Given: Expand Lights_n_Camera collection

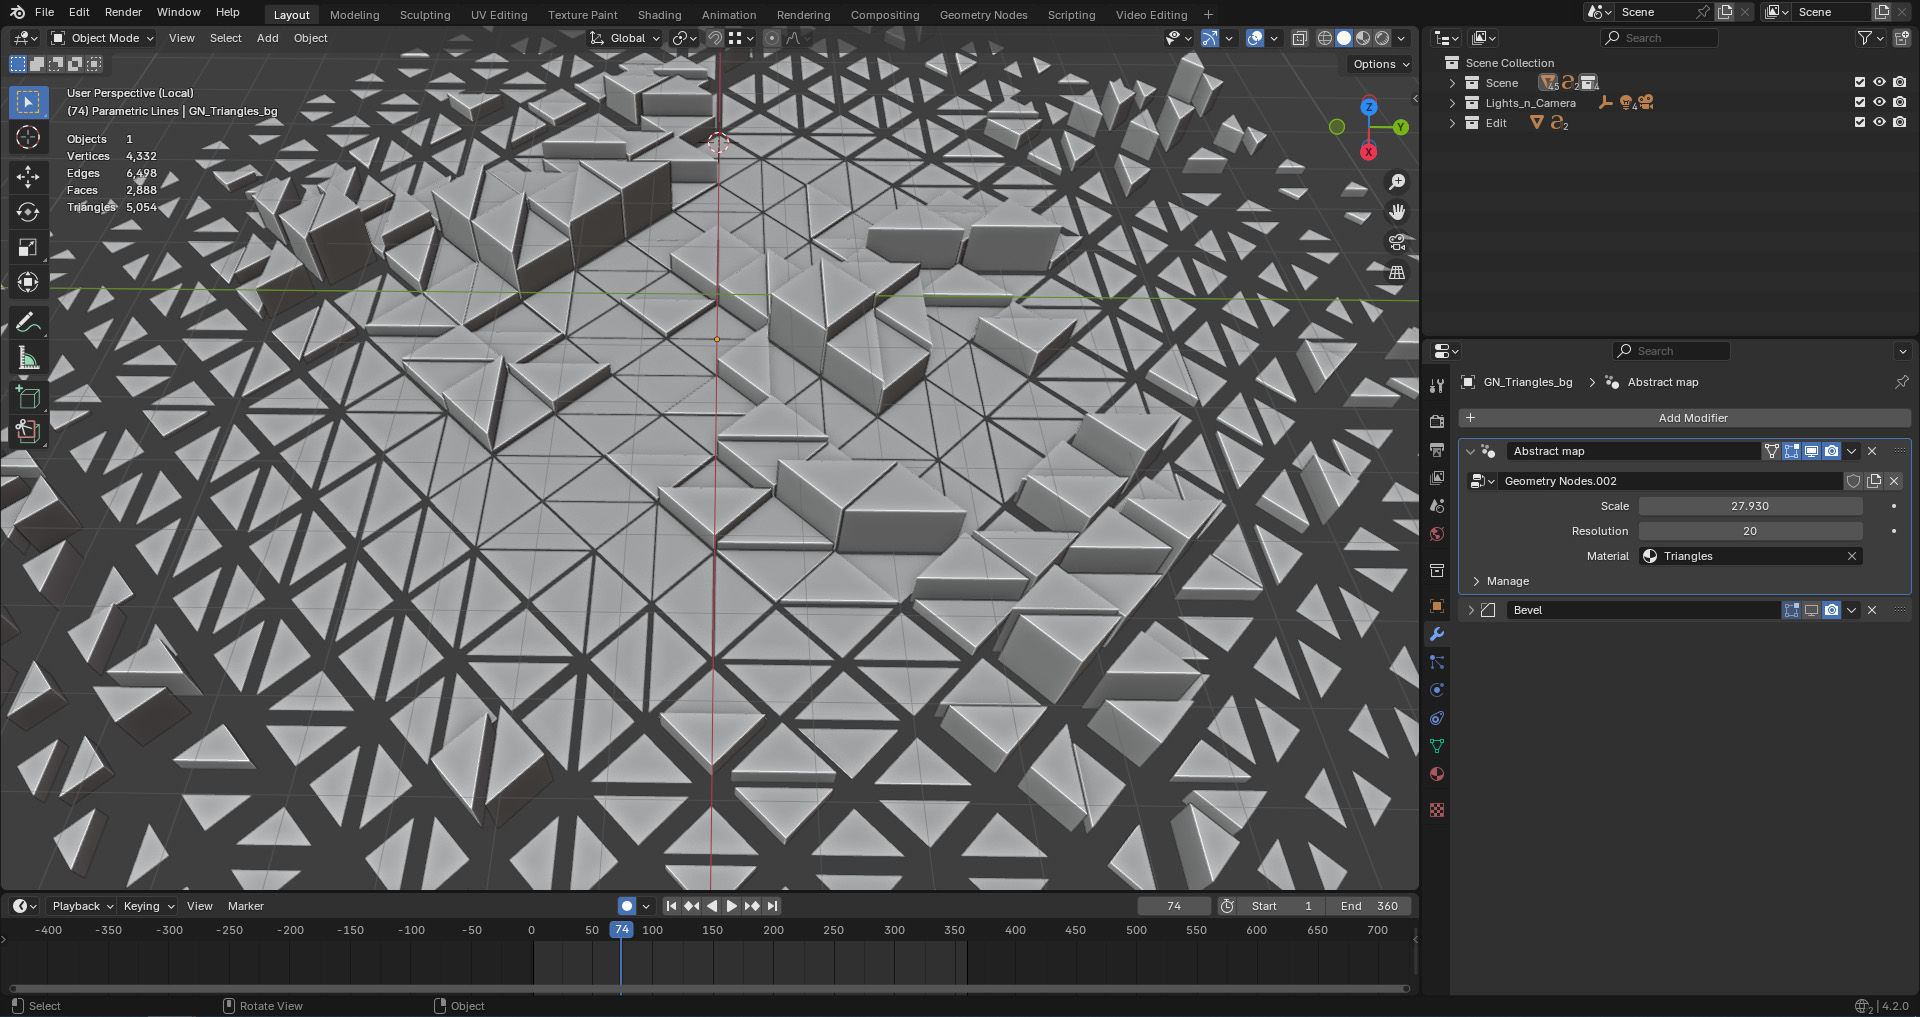Looking at the screenshot, I should click(1453, 103).
